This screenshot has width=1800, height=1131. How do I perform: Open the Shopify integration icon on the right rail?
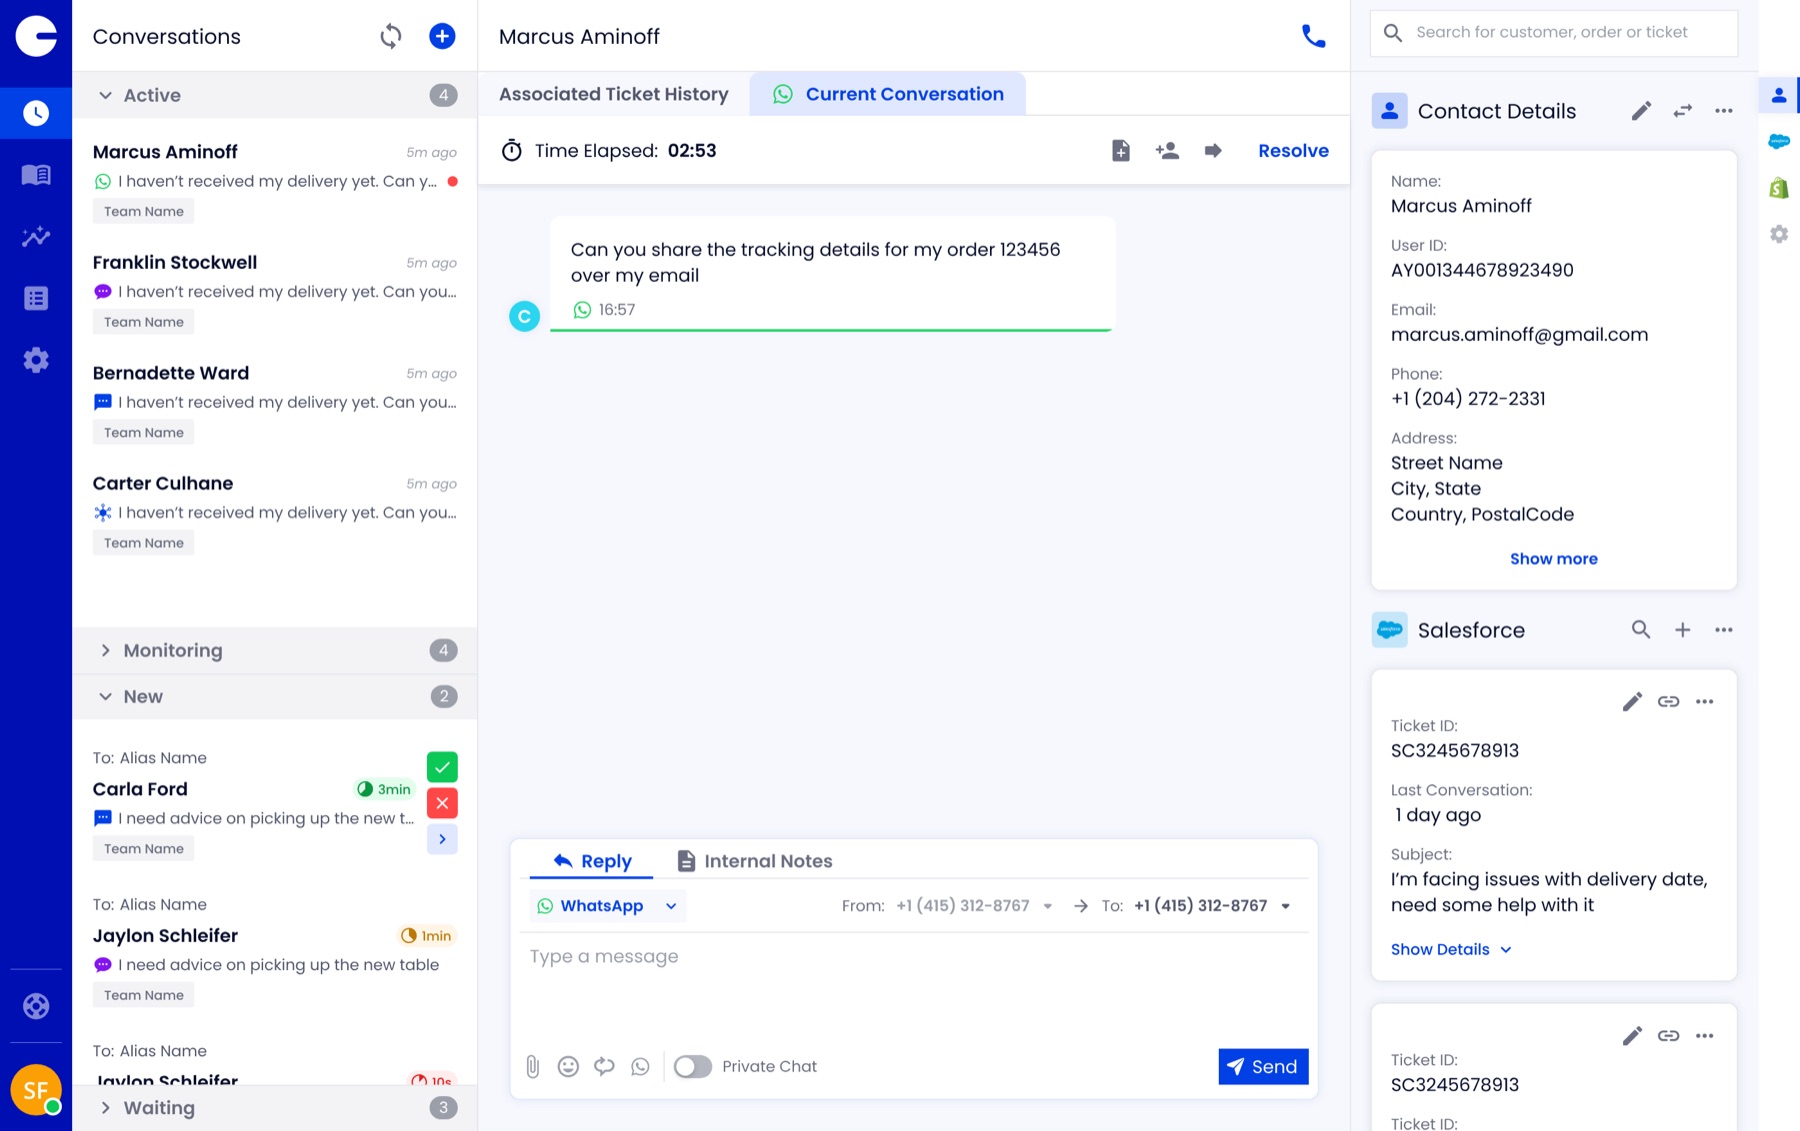point(1779,188)
